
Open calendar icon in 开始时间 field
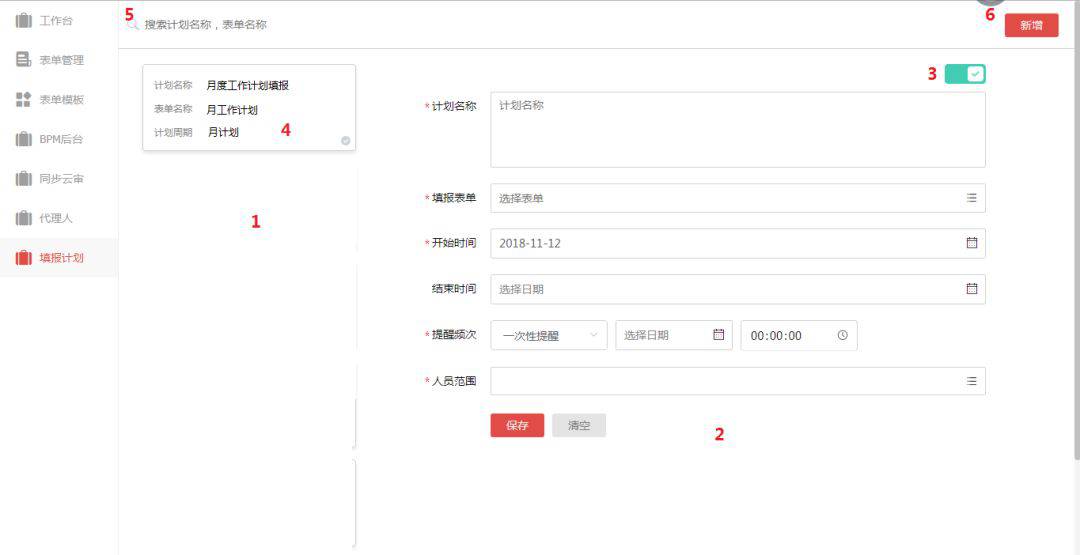click(971, 243)
